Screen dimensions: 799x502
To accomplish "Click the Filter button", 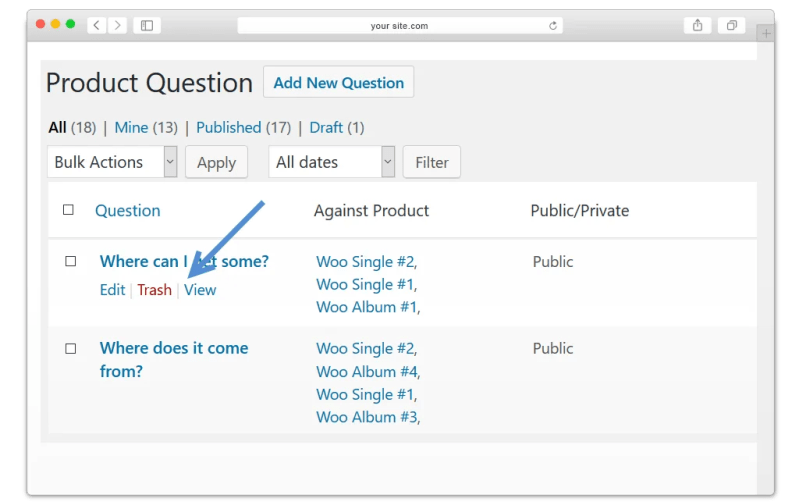I will (x=432, y=162).
